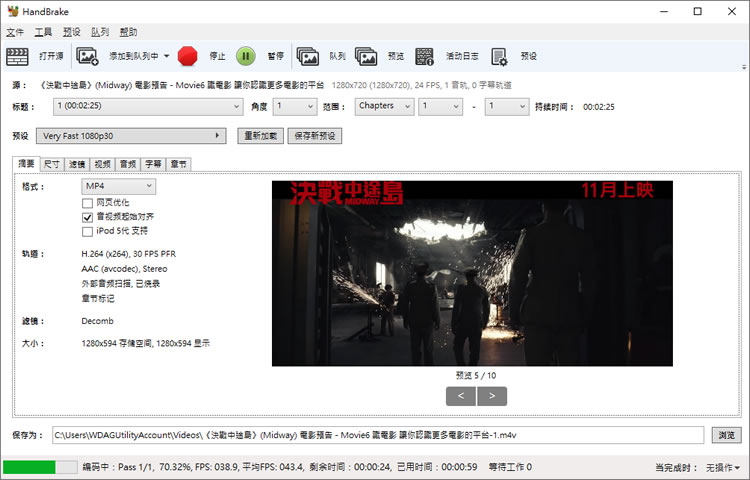Click the 停止 label in toolbar
The image size is (750, 480).
(x=218, y=56)
